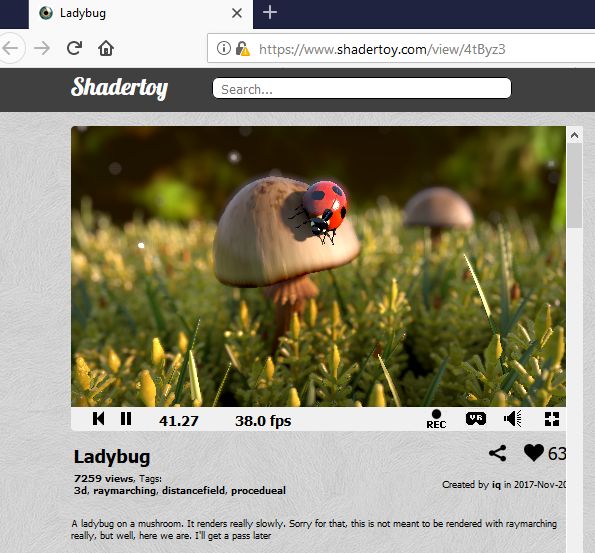
Task: Close the Ladybug tab
Action: click(x=237, y=13)
